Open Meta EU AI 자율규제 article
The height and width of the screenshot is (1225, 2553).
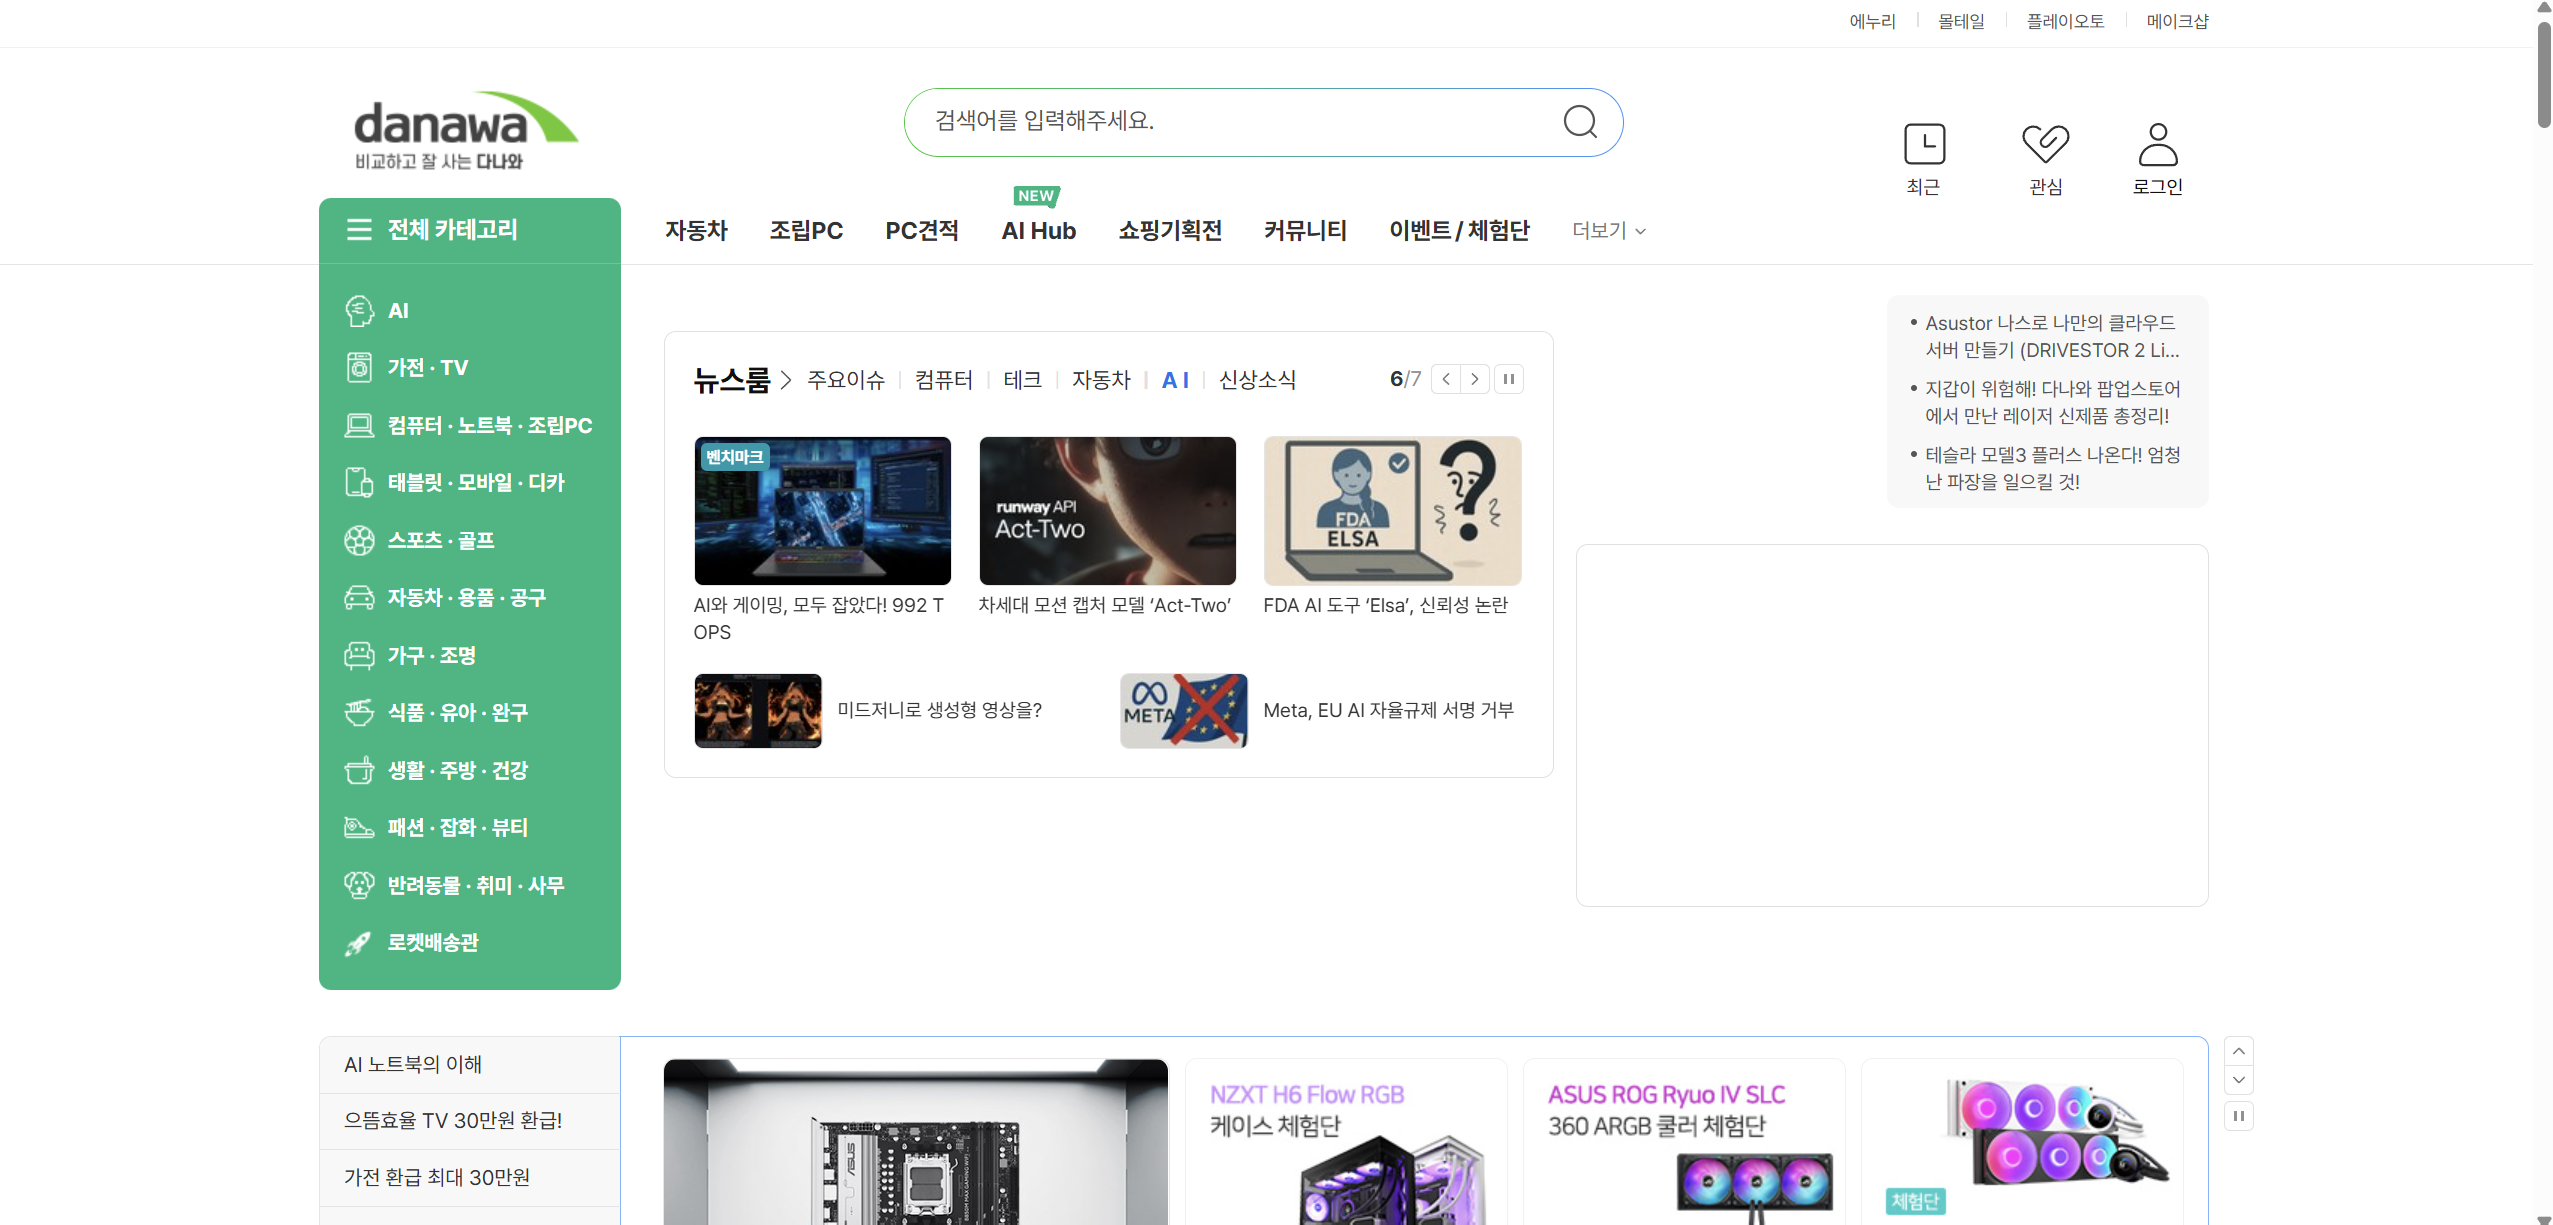[x=1387, y=711]
